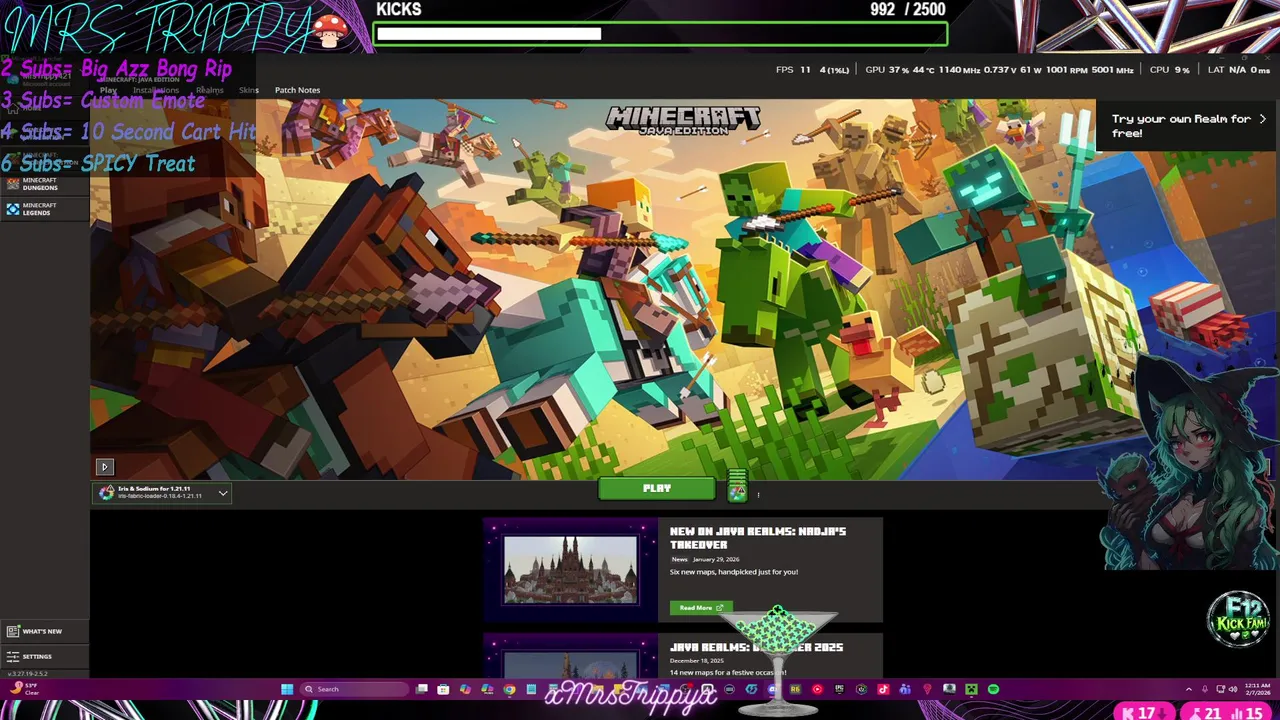Open the Nadja's Takeover castle thumbnail
Screen dimensions: 1280x720
(x=570, y=570)
